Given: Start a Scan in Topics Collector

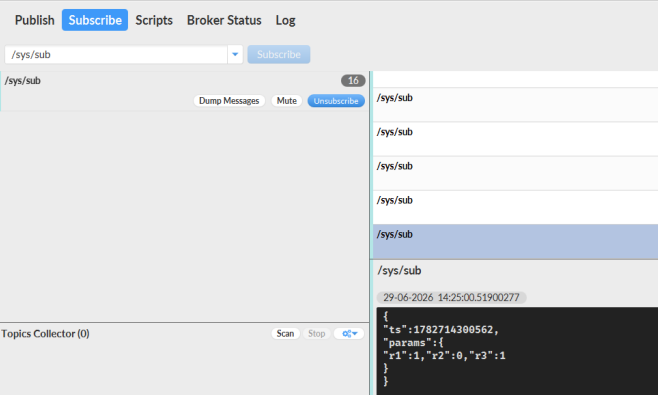Looking at the screenshot, I should (x=285, y=334).
